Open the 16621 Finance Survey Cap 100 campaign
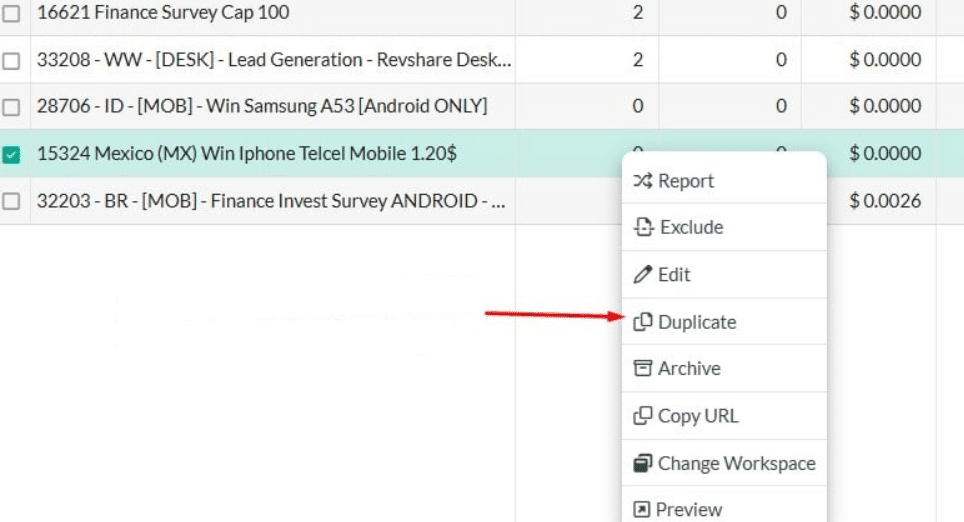Screen dimensions: 964x522 pyautogui.click(x=163, y=13)
